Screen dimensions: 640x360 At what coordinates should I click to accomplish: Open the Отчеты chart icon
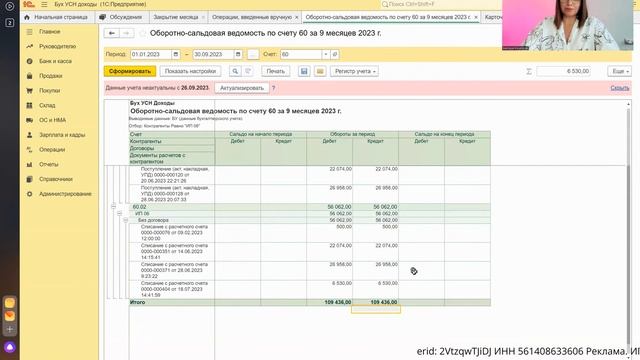(29, 164)
